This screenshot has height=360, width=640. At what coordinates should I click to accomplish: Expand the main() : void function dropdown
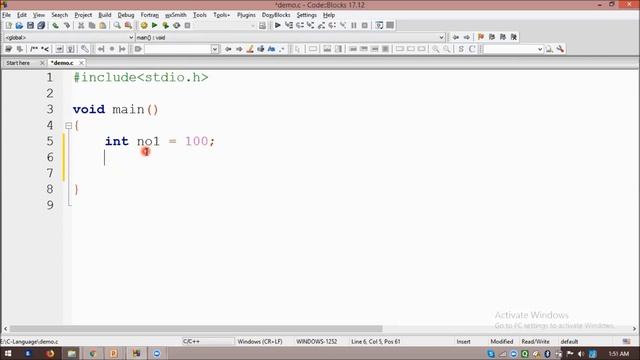(x=441, y=37)
